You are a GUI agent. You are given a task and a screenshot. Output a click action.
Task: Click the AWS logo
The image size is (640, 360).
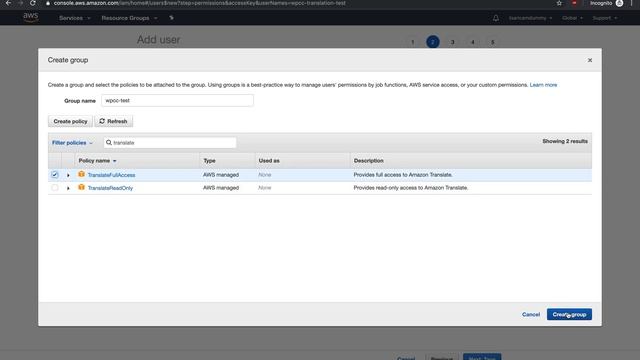point(31,17)
